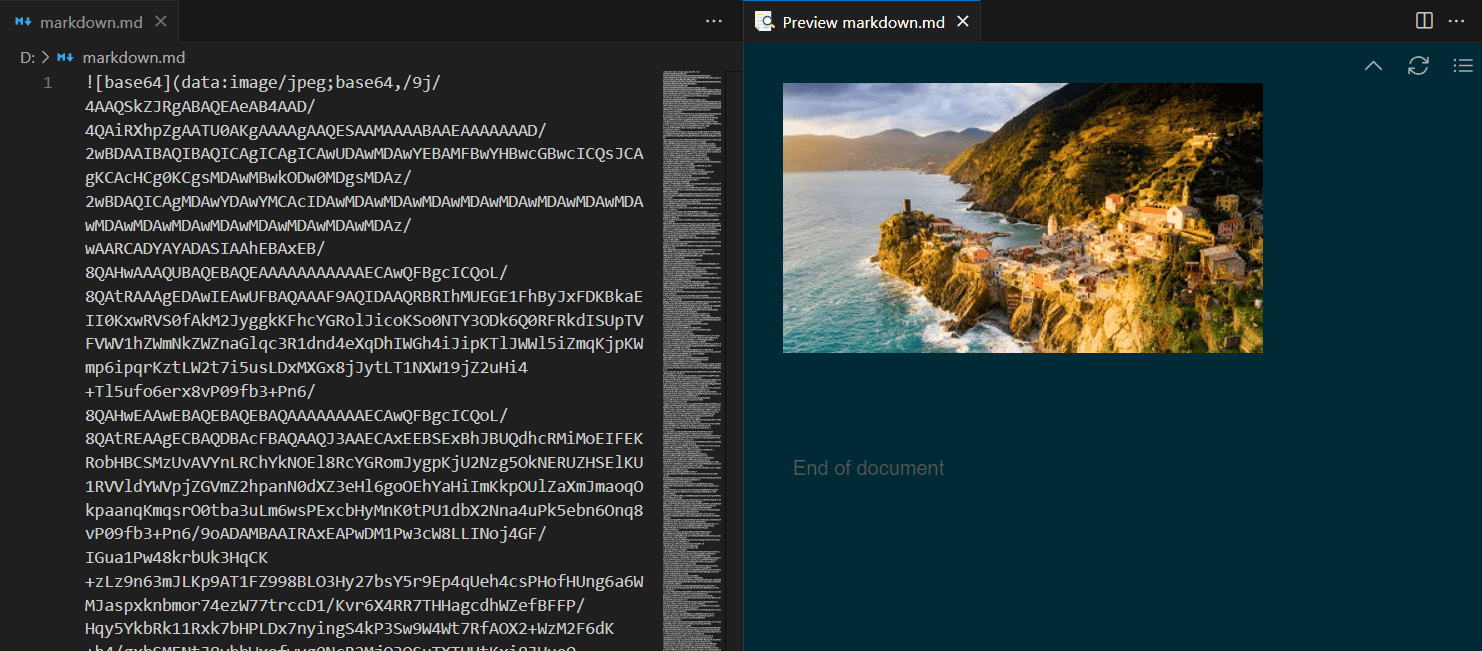This screenshot has width=1482, height=651.
Task: Click the preview icon on the Preview tab
Action: (765, 21)
